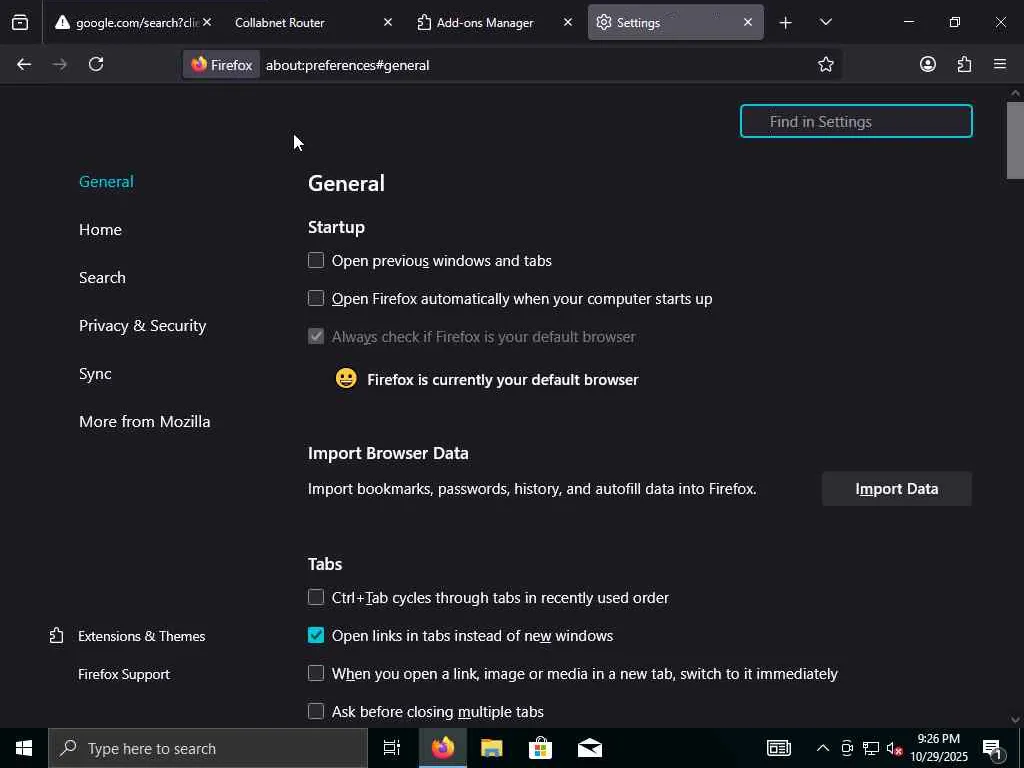This screenshot has width=1024, height=768.
Task: Close the Settings tab
Action: tap(748, 22)
